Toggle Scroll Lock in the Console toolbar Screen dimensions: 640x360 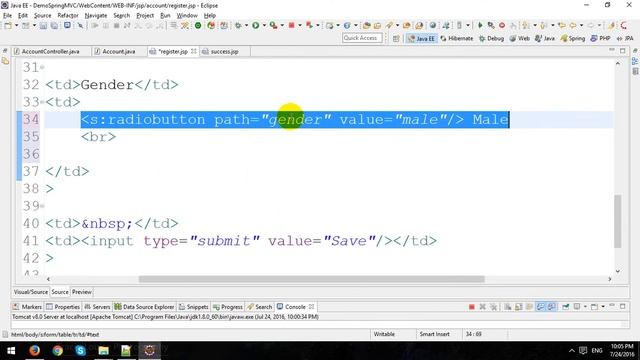click(x=518, y=307)
